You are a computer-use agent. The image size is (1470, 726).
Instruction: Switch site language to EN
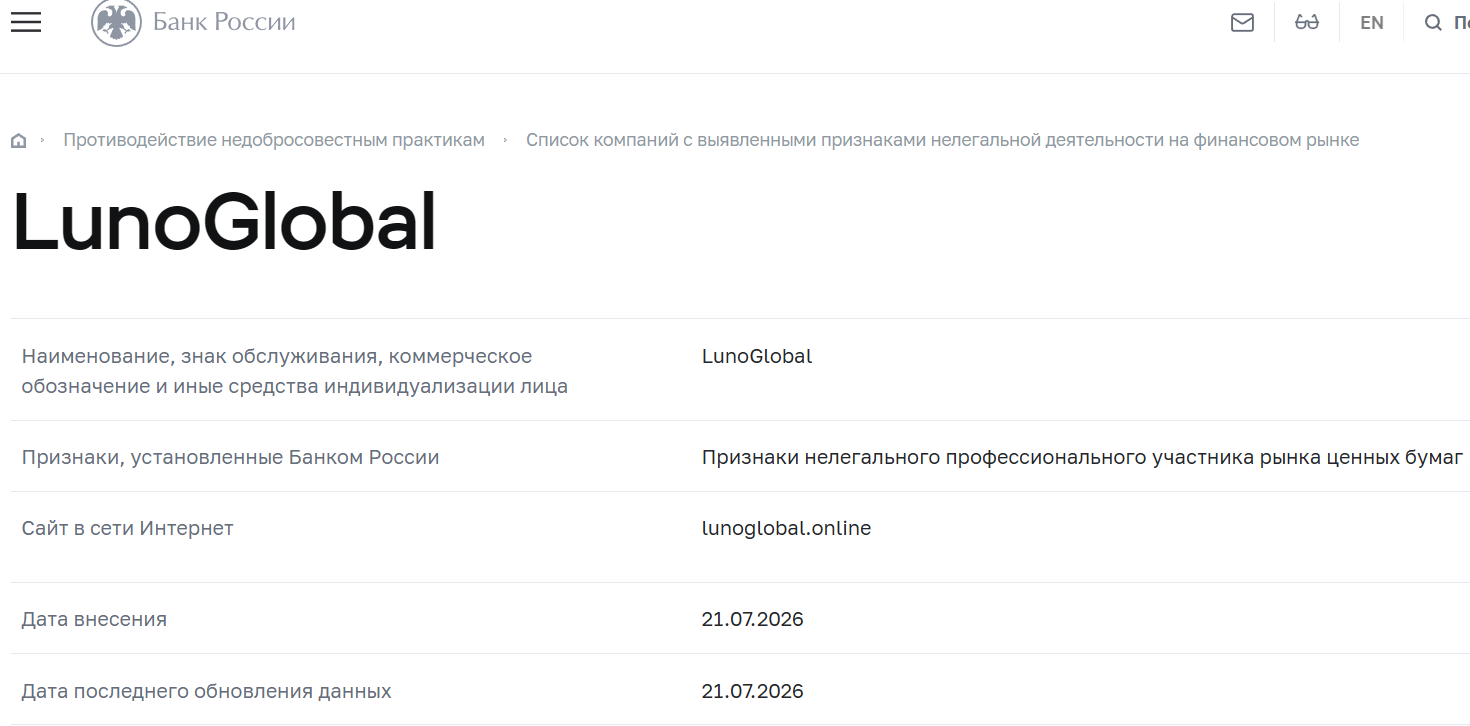(x=1372, y=22)
